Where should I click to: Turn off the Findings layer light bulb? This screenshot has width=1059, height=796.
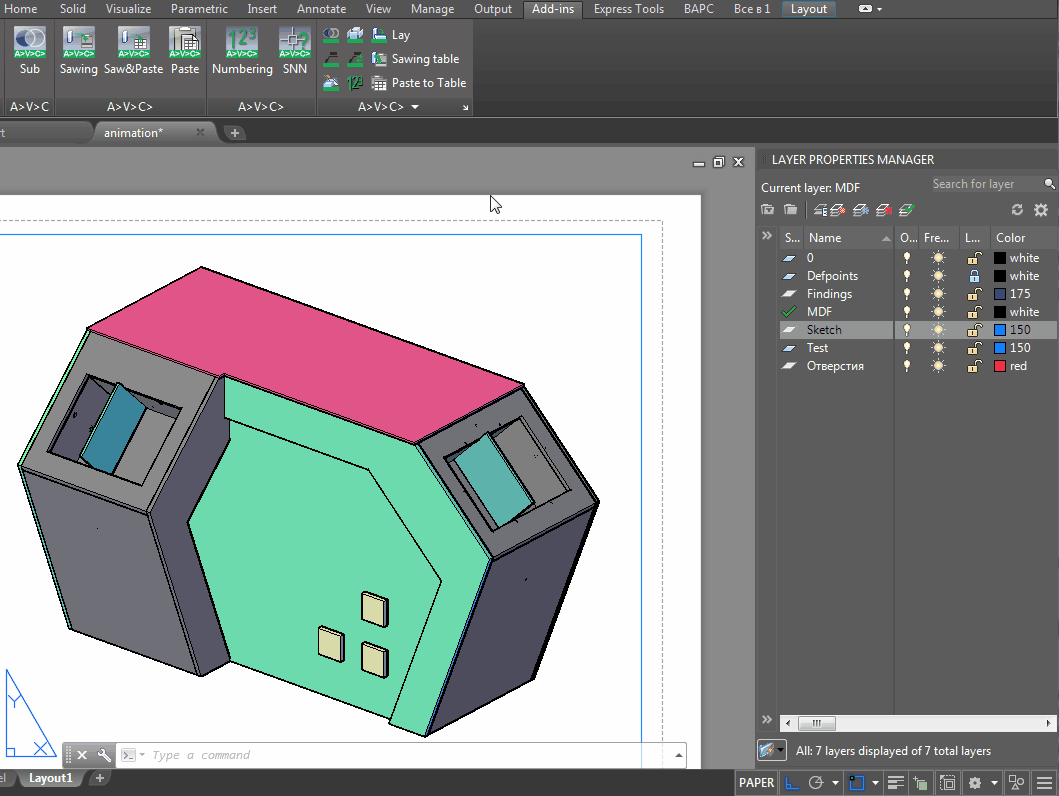[907, 294]
